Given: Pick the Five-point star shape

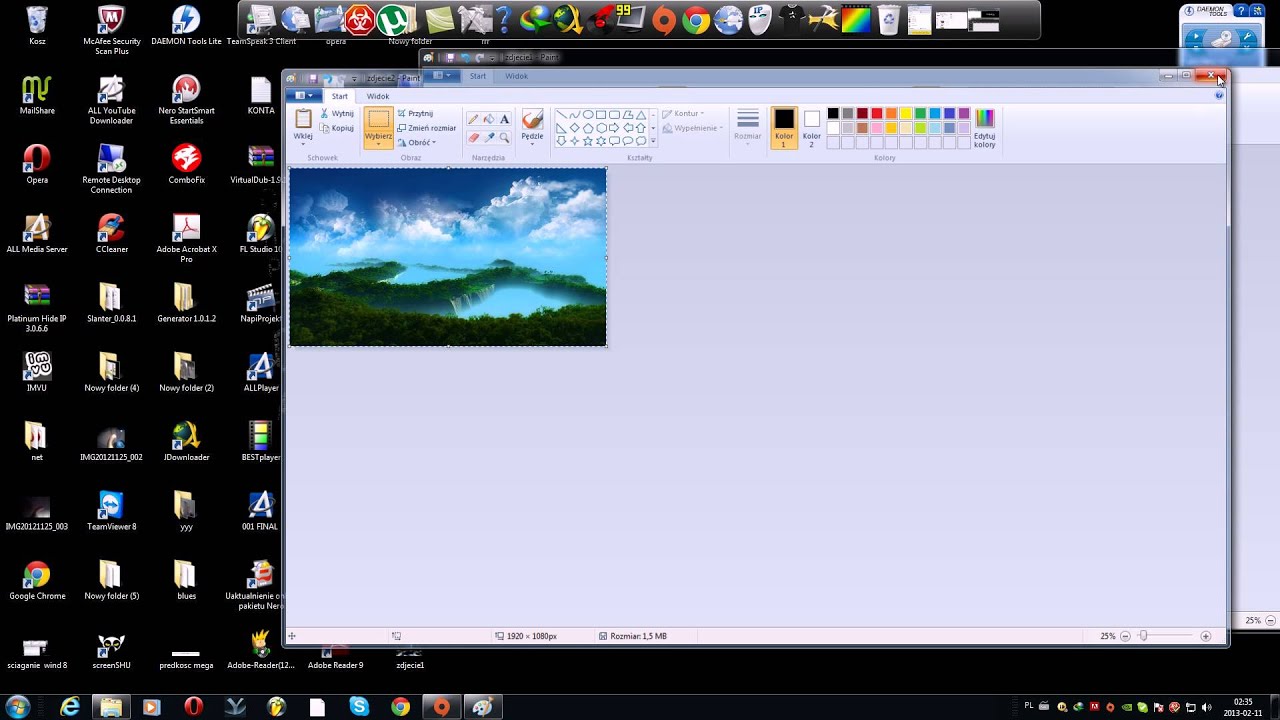Looking at the screenshot, I should (x=587, y=141).
